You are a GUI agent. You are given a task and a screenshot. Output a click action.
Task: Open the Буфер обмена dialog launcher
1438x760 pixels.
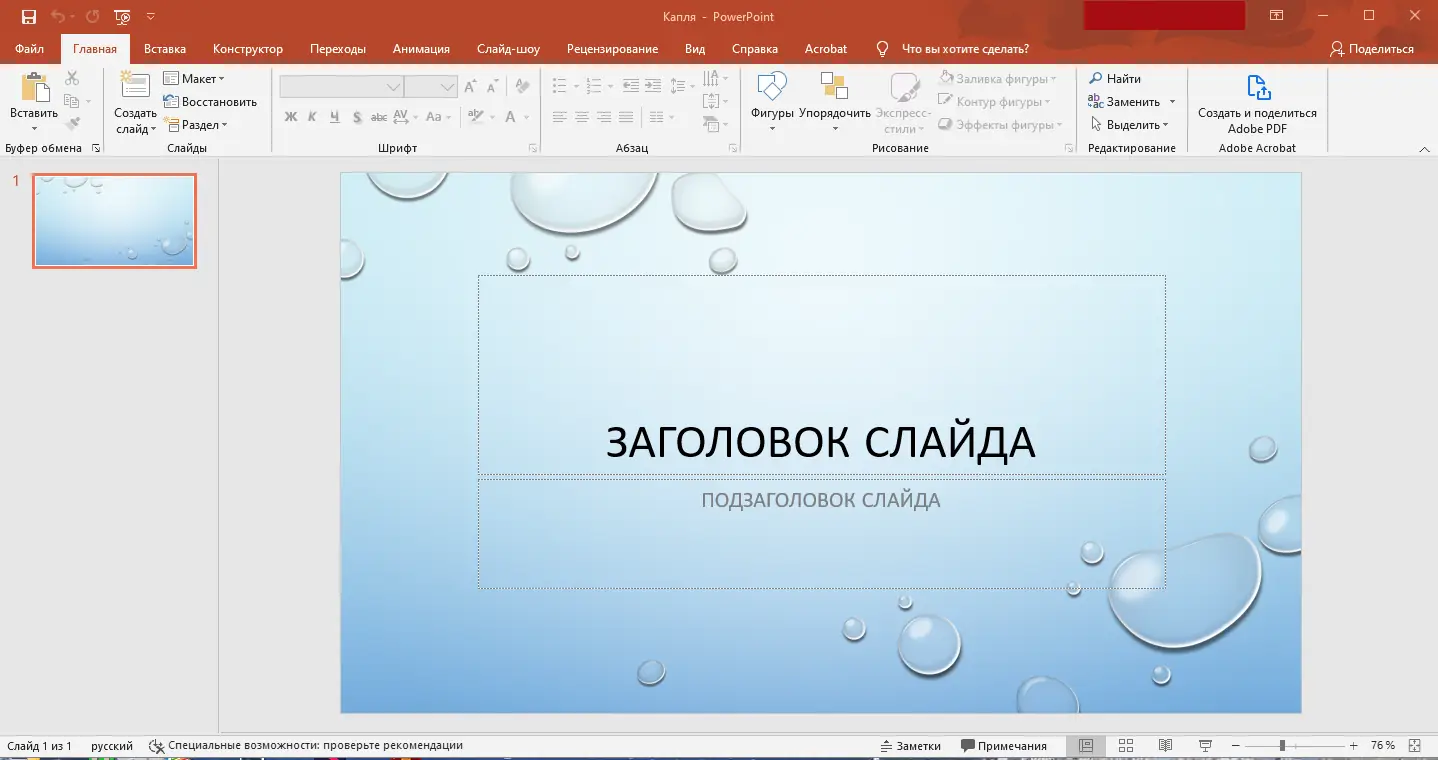tap(96, 148)
